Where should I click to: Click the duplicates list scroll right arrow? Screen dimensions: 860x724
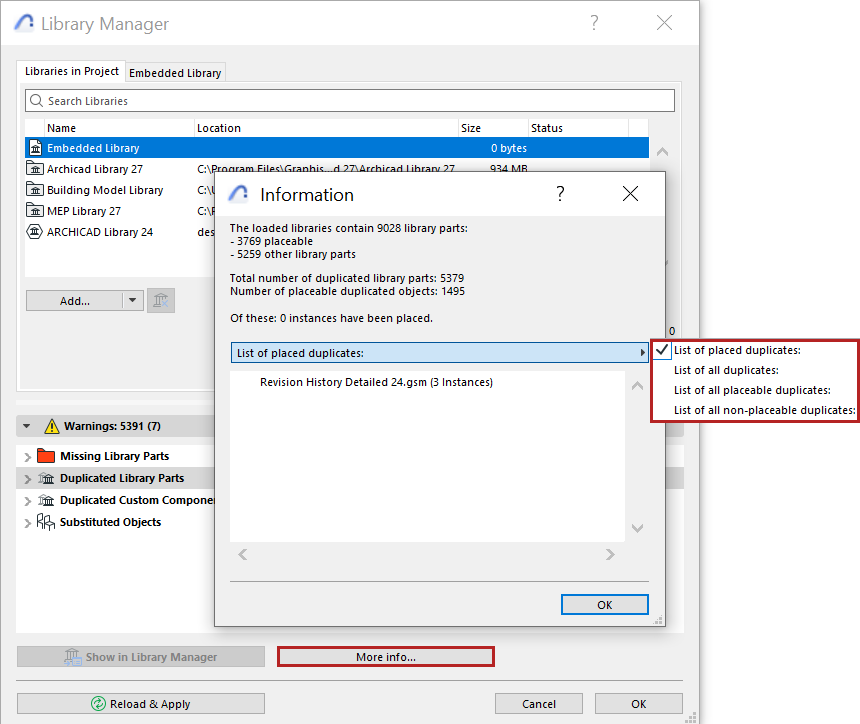[x=610, y=555]
